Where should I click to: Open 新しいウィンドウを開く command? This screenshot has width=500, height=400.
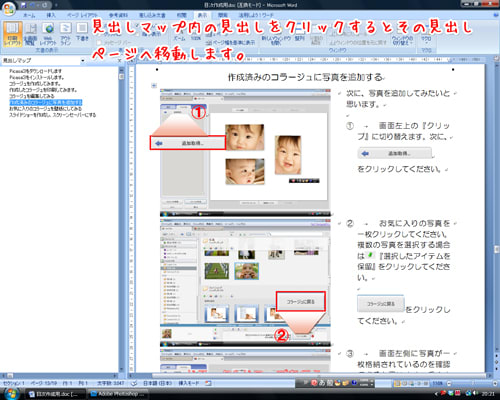pos(276,34)
